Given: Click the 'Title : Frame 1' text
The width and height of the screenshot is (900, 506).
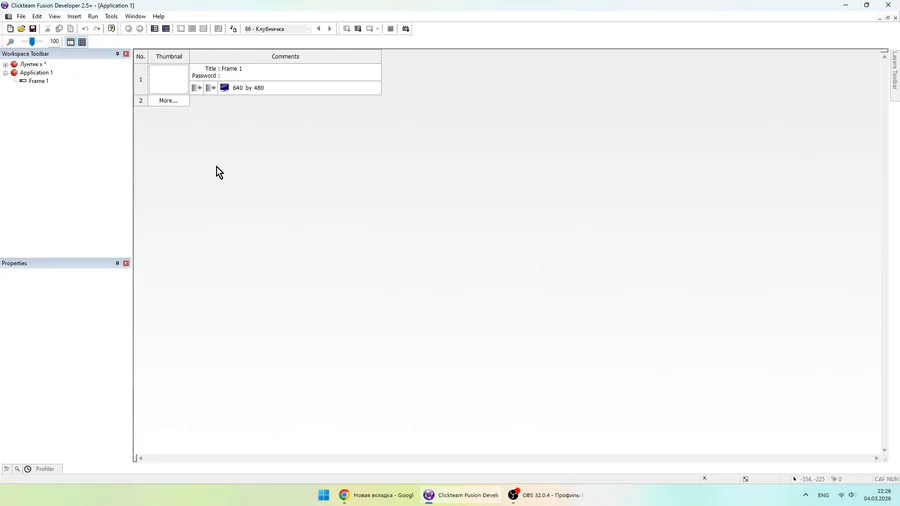Looking at the screenshot, I should coord(223,68).
